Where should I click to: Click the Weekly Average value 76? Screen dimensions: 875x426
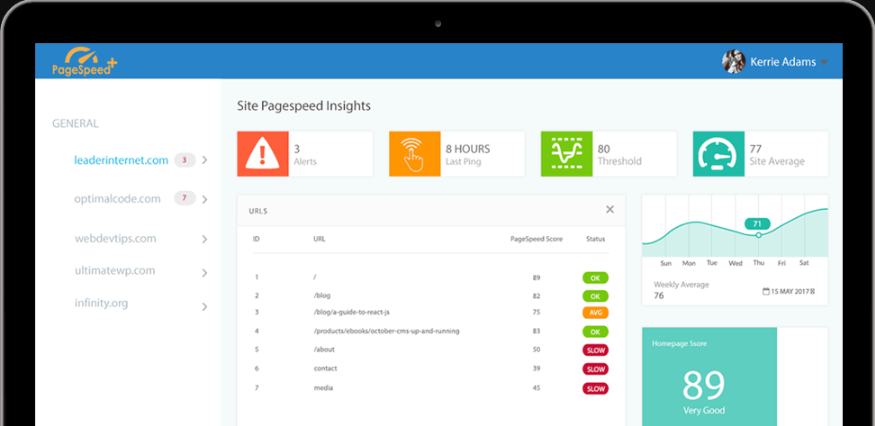pos(659,296)
